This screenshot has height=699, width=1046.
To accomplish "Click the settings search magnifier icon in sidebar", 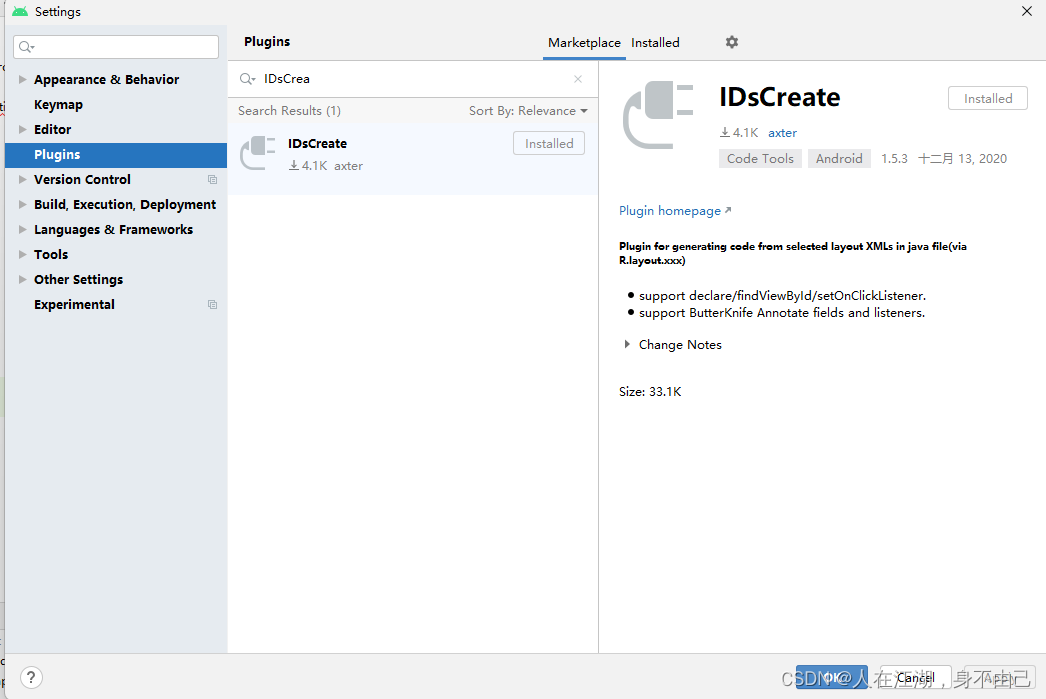I will point(27,47).
